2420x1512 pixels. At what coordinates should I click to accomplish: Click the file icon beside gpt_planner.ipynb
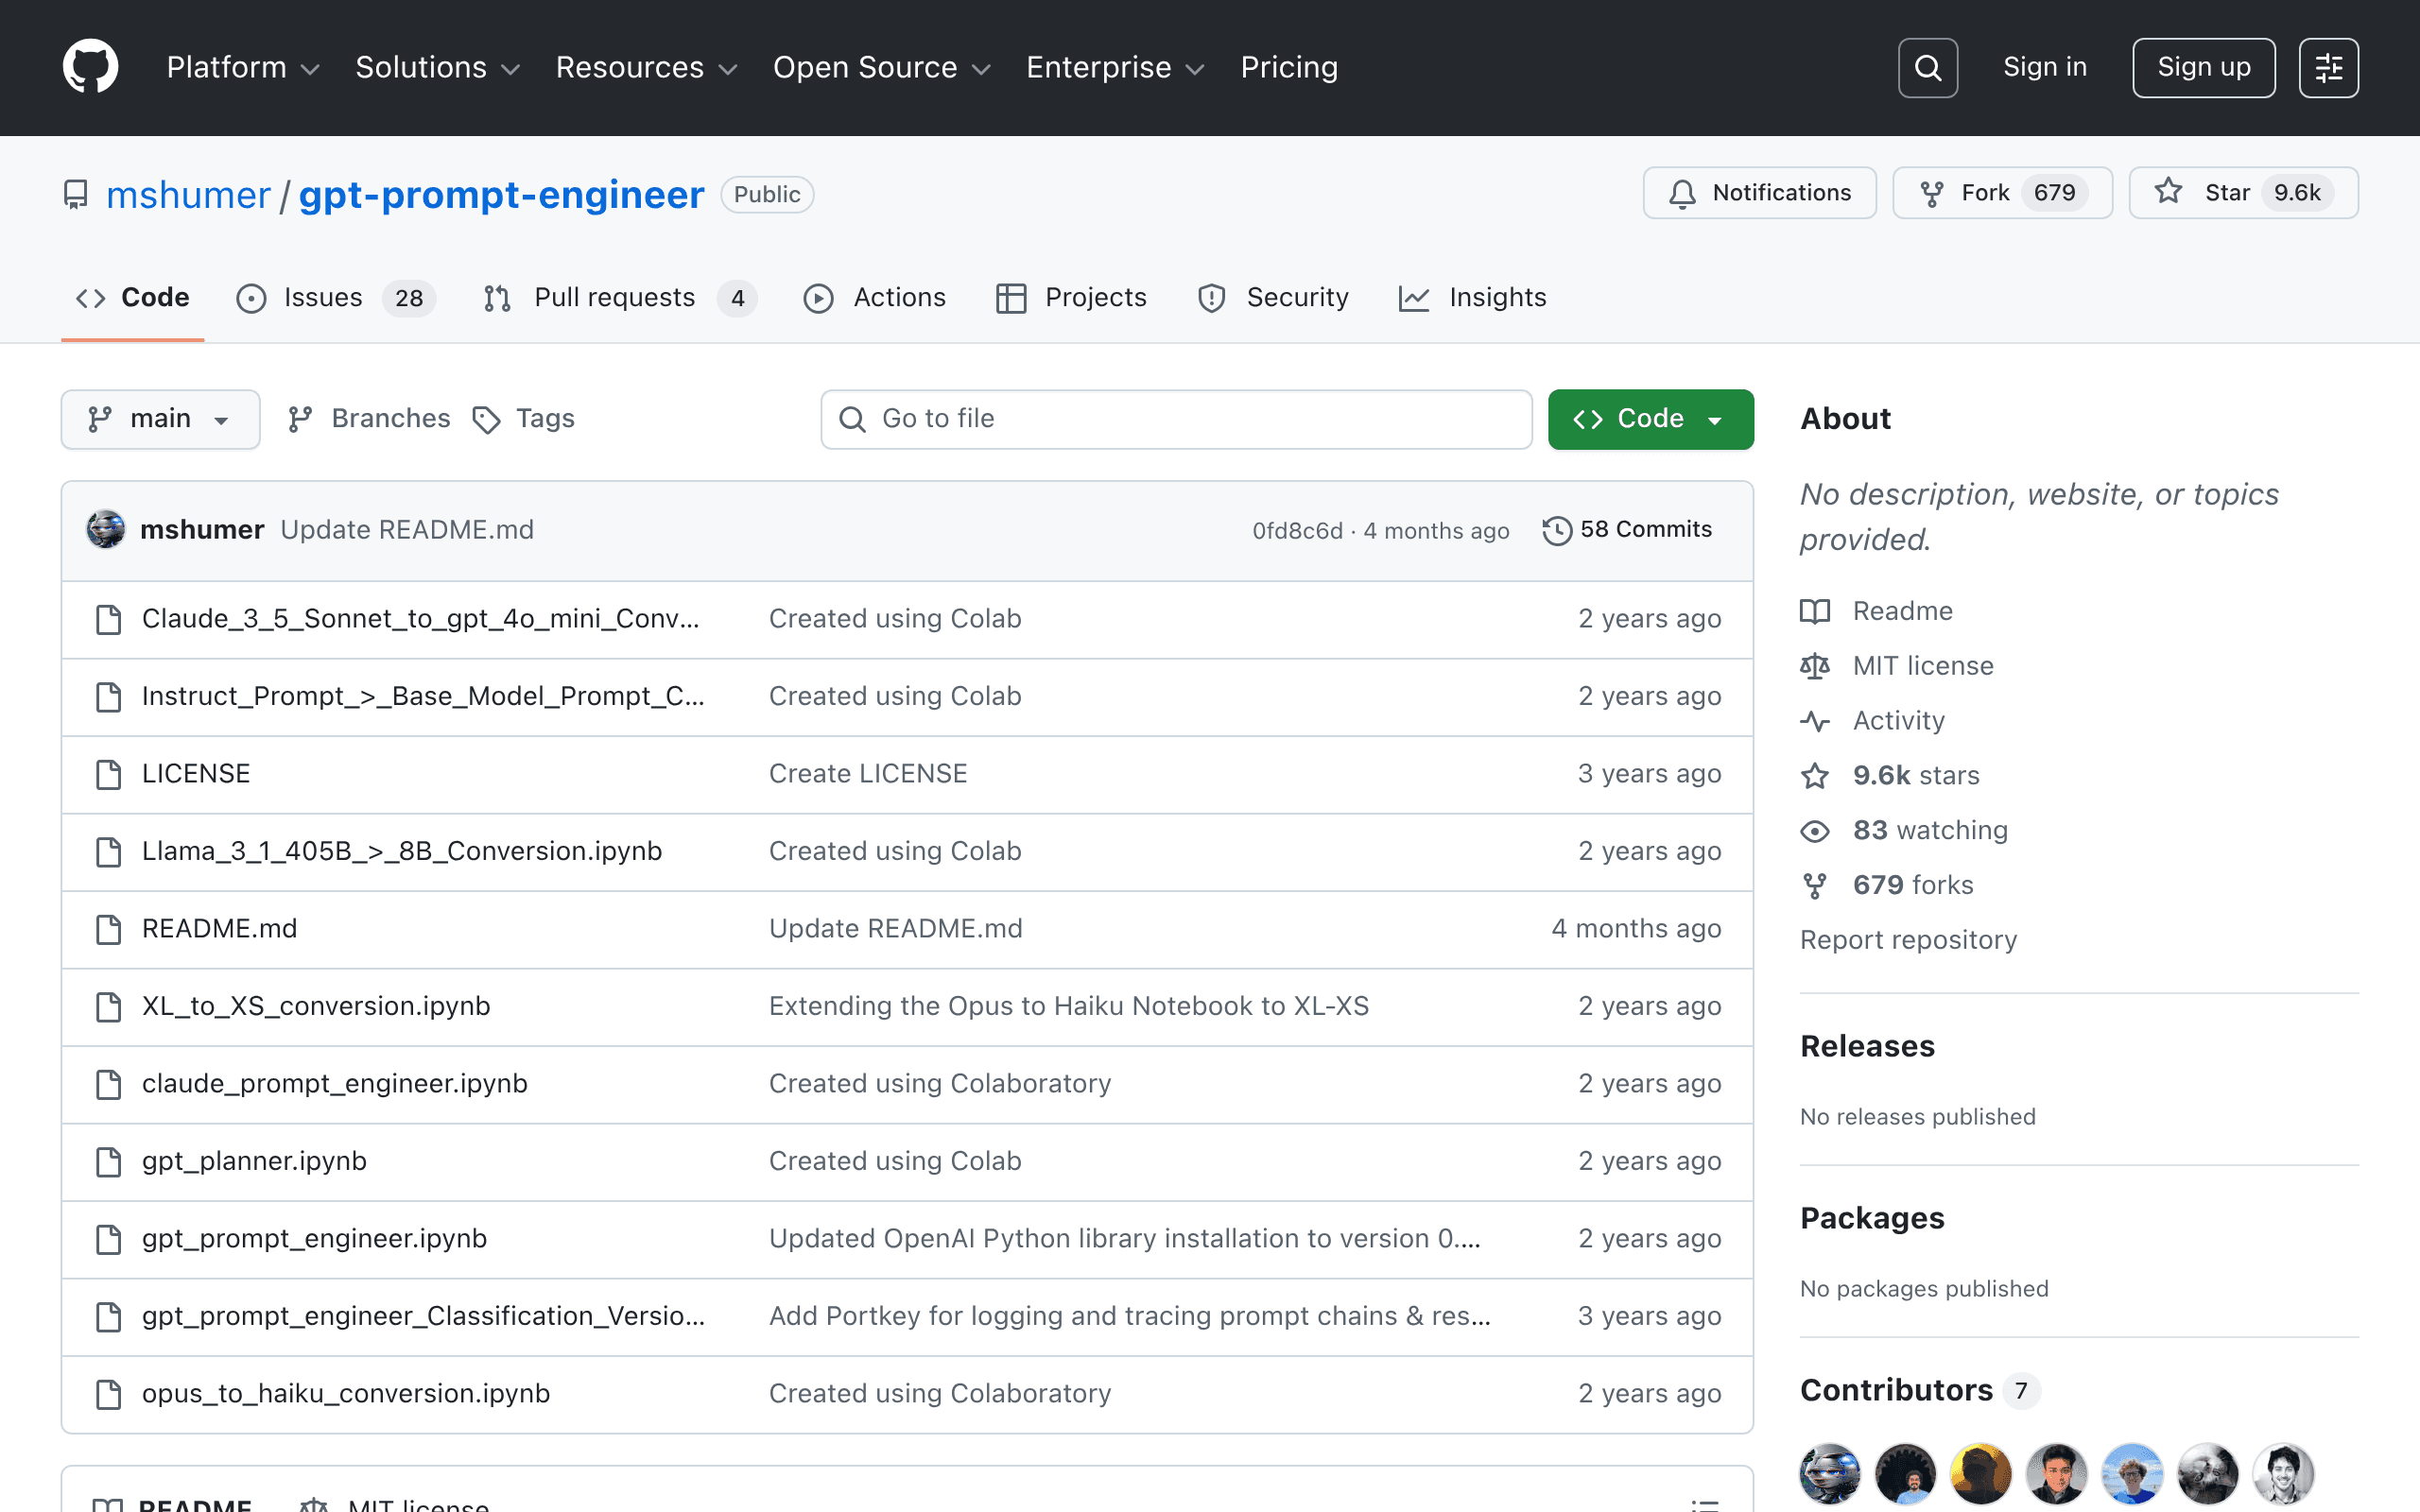pyautogui.click(x=108, y=1161)
